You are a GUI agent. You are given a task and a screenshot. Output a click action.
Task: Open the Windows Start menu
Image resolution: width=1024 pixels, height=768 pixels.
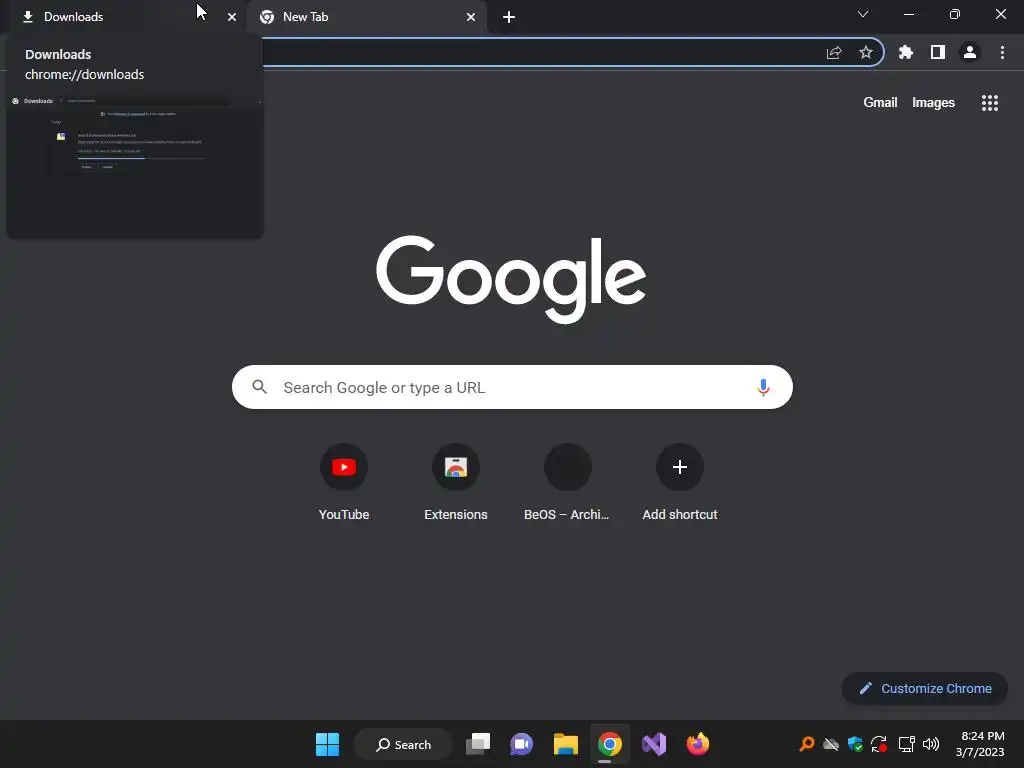327,744
